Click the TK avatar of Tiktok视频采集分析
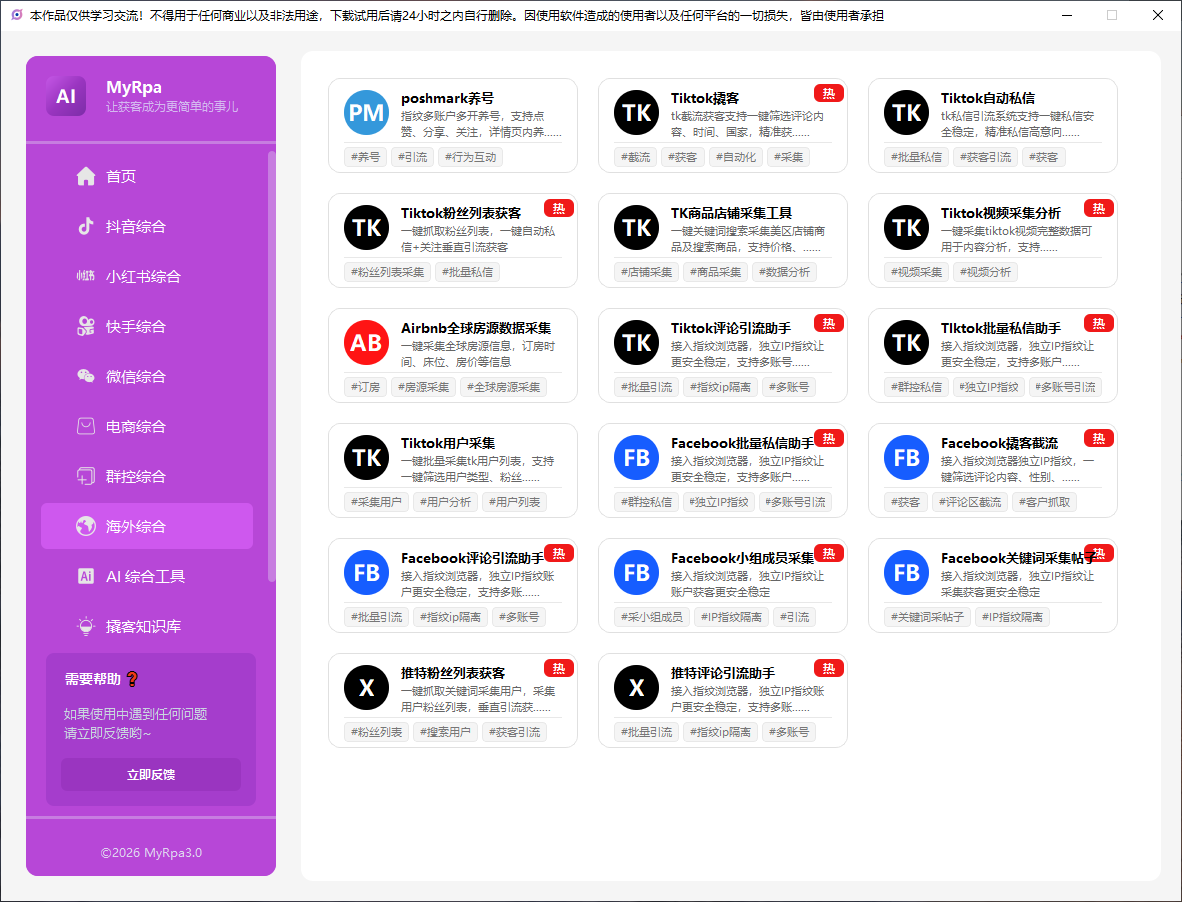The height and width of the screenshot is (902, 1182). point(906,228)
